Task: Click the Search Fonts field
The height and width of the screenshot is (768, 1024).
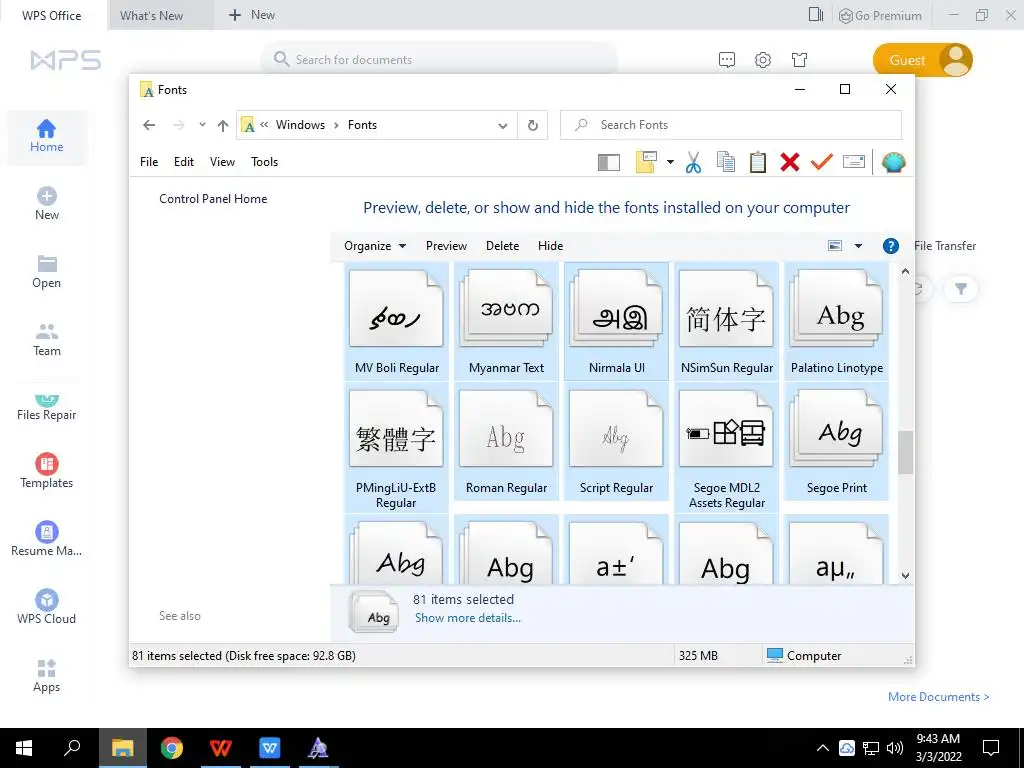Action: (x=731, y=125)
